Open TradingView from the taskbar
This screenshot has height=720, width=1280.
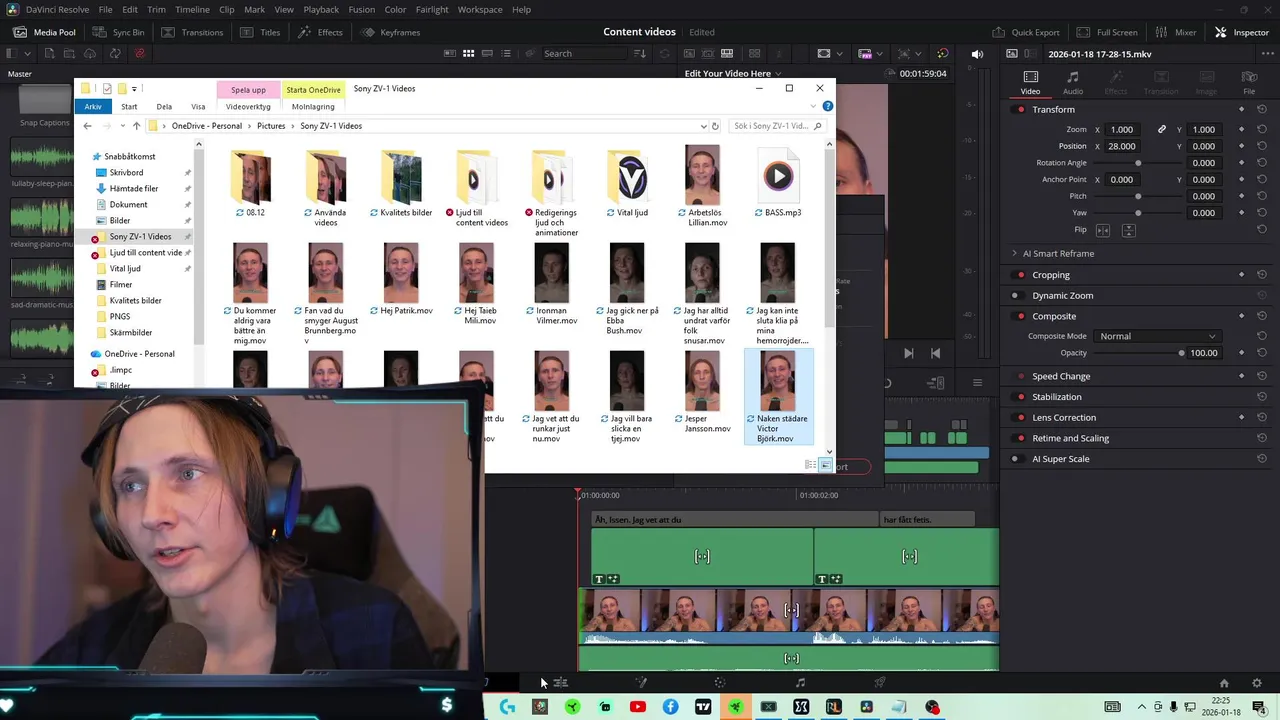click(x=703, y=707)
